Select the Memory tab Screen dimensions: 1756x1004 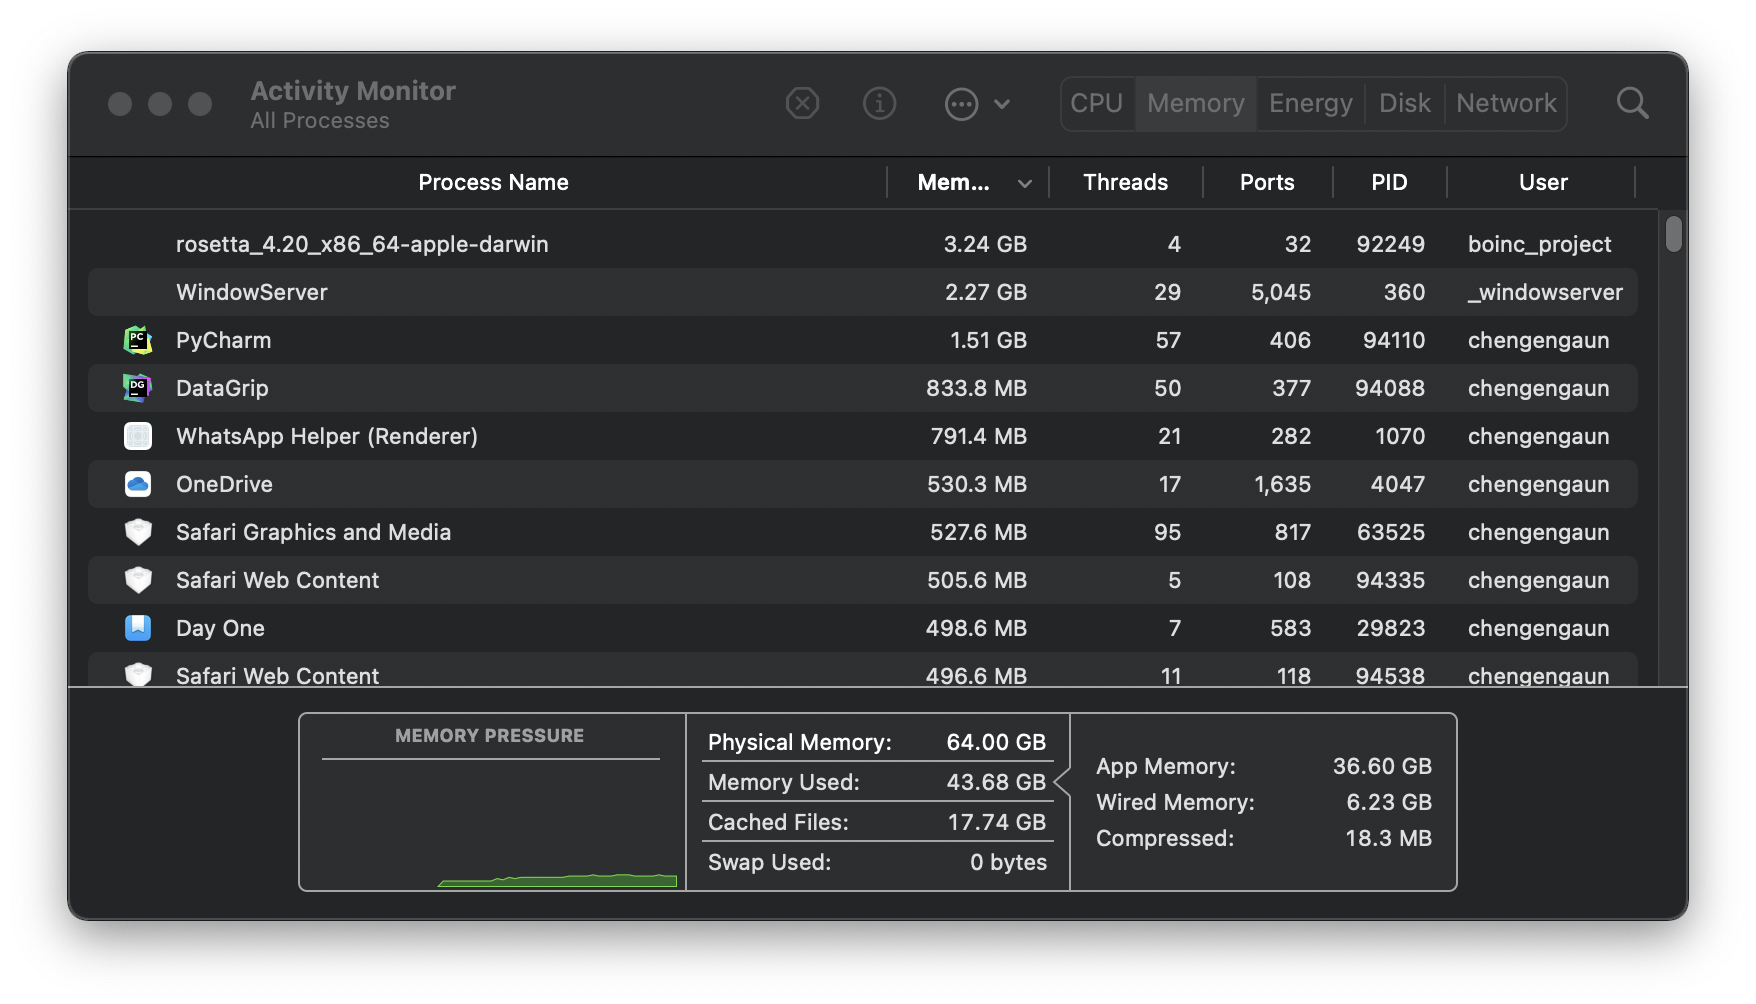pos(1196,103)
